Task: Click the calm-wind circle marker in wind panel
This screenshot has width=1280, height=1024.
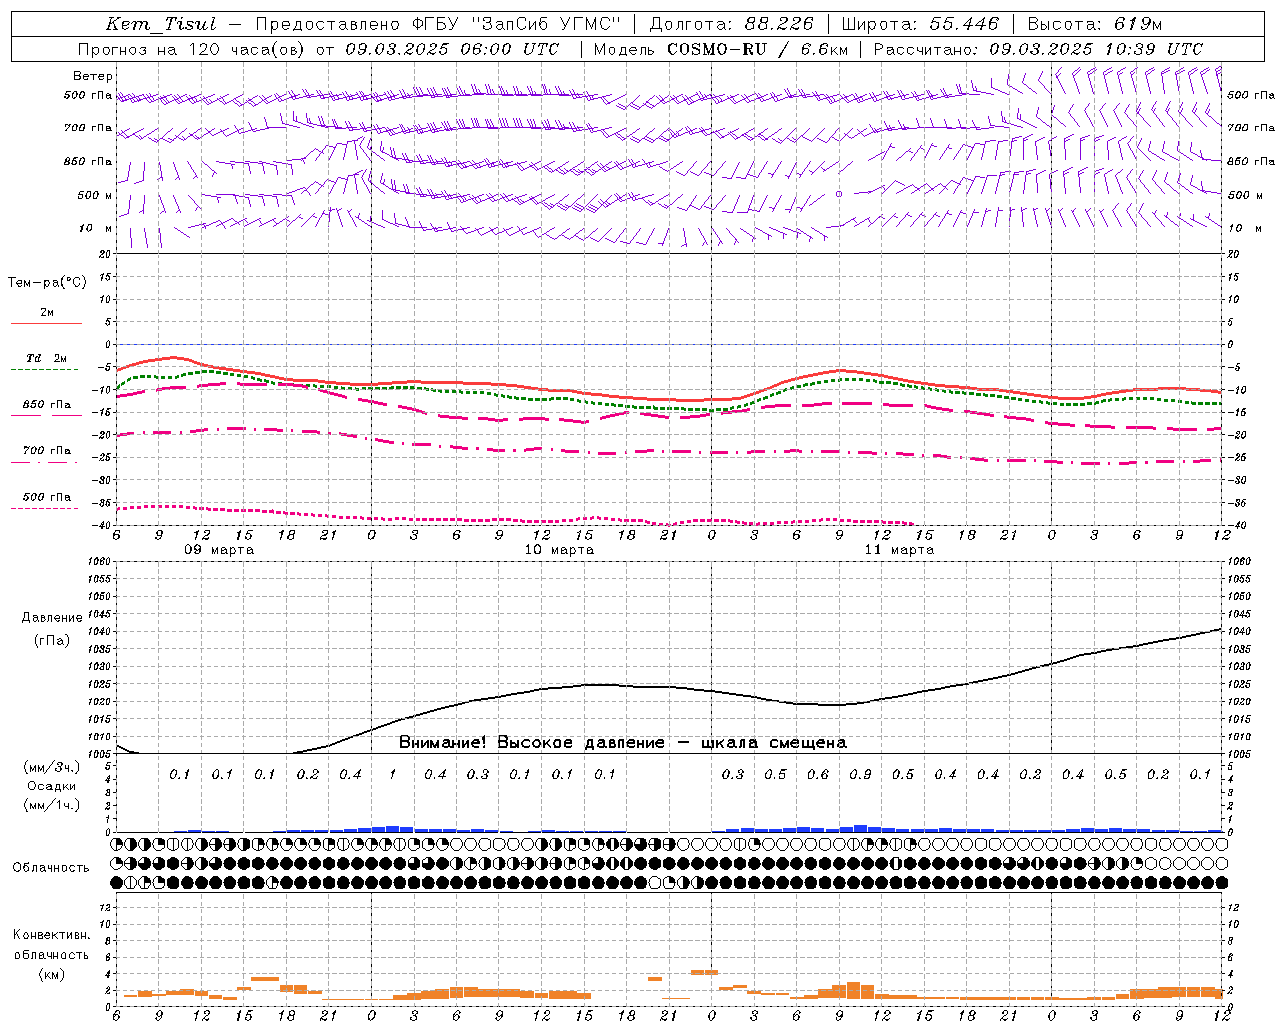Action: click(839, 194)
